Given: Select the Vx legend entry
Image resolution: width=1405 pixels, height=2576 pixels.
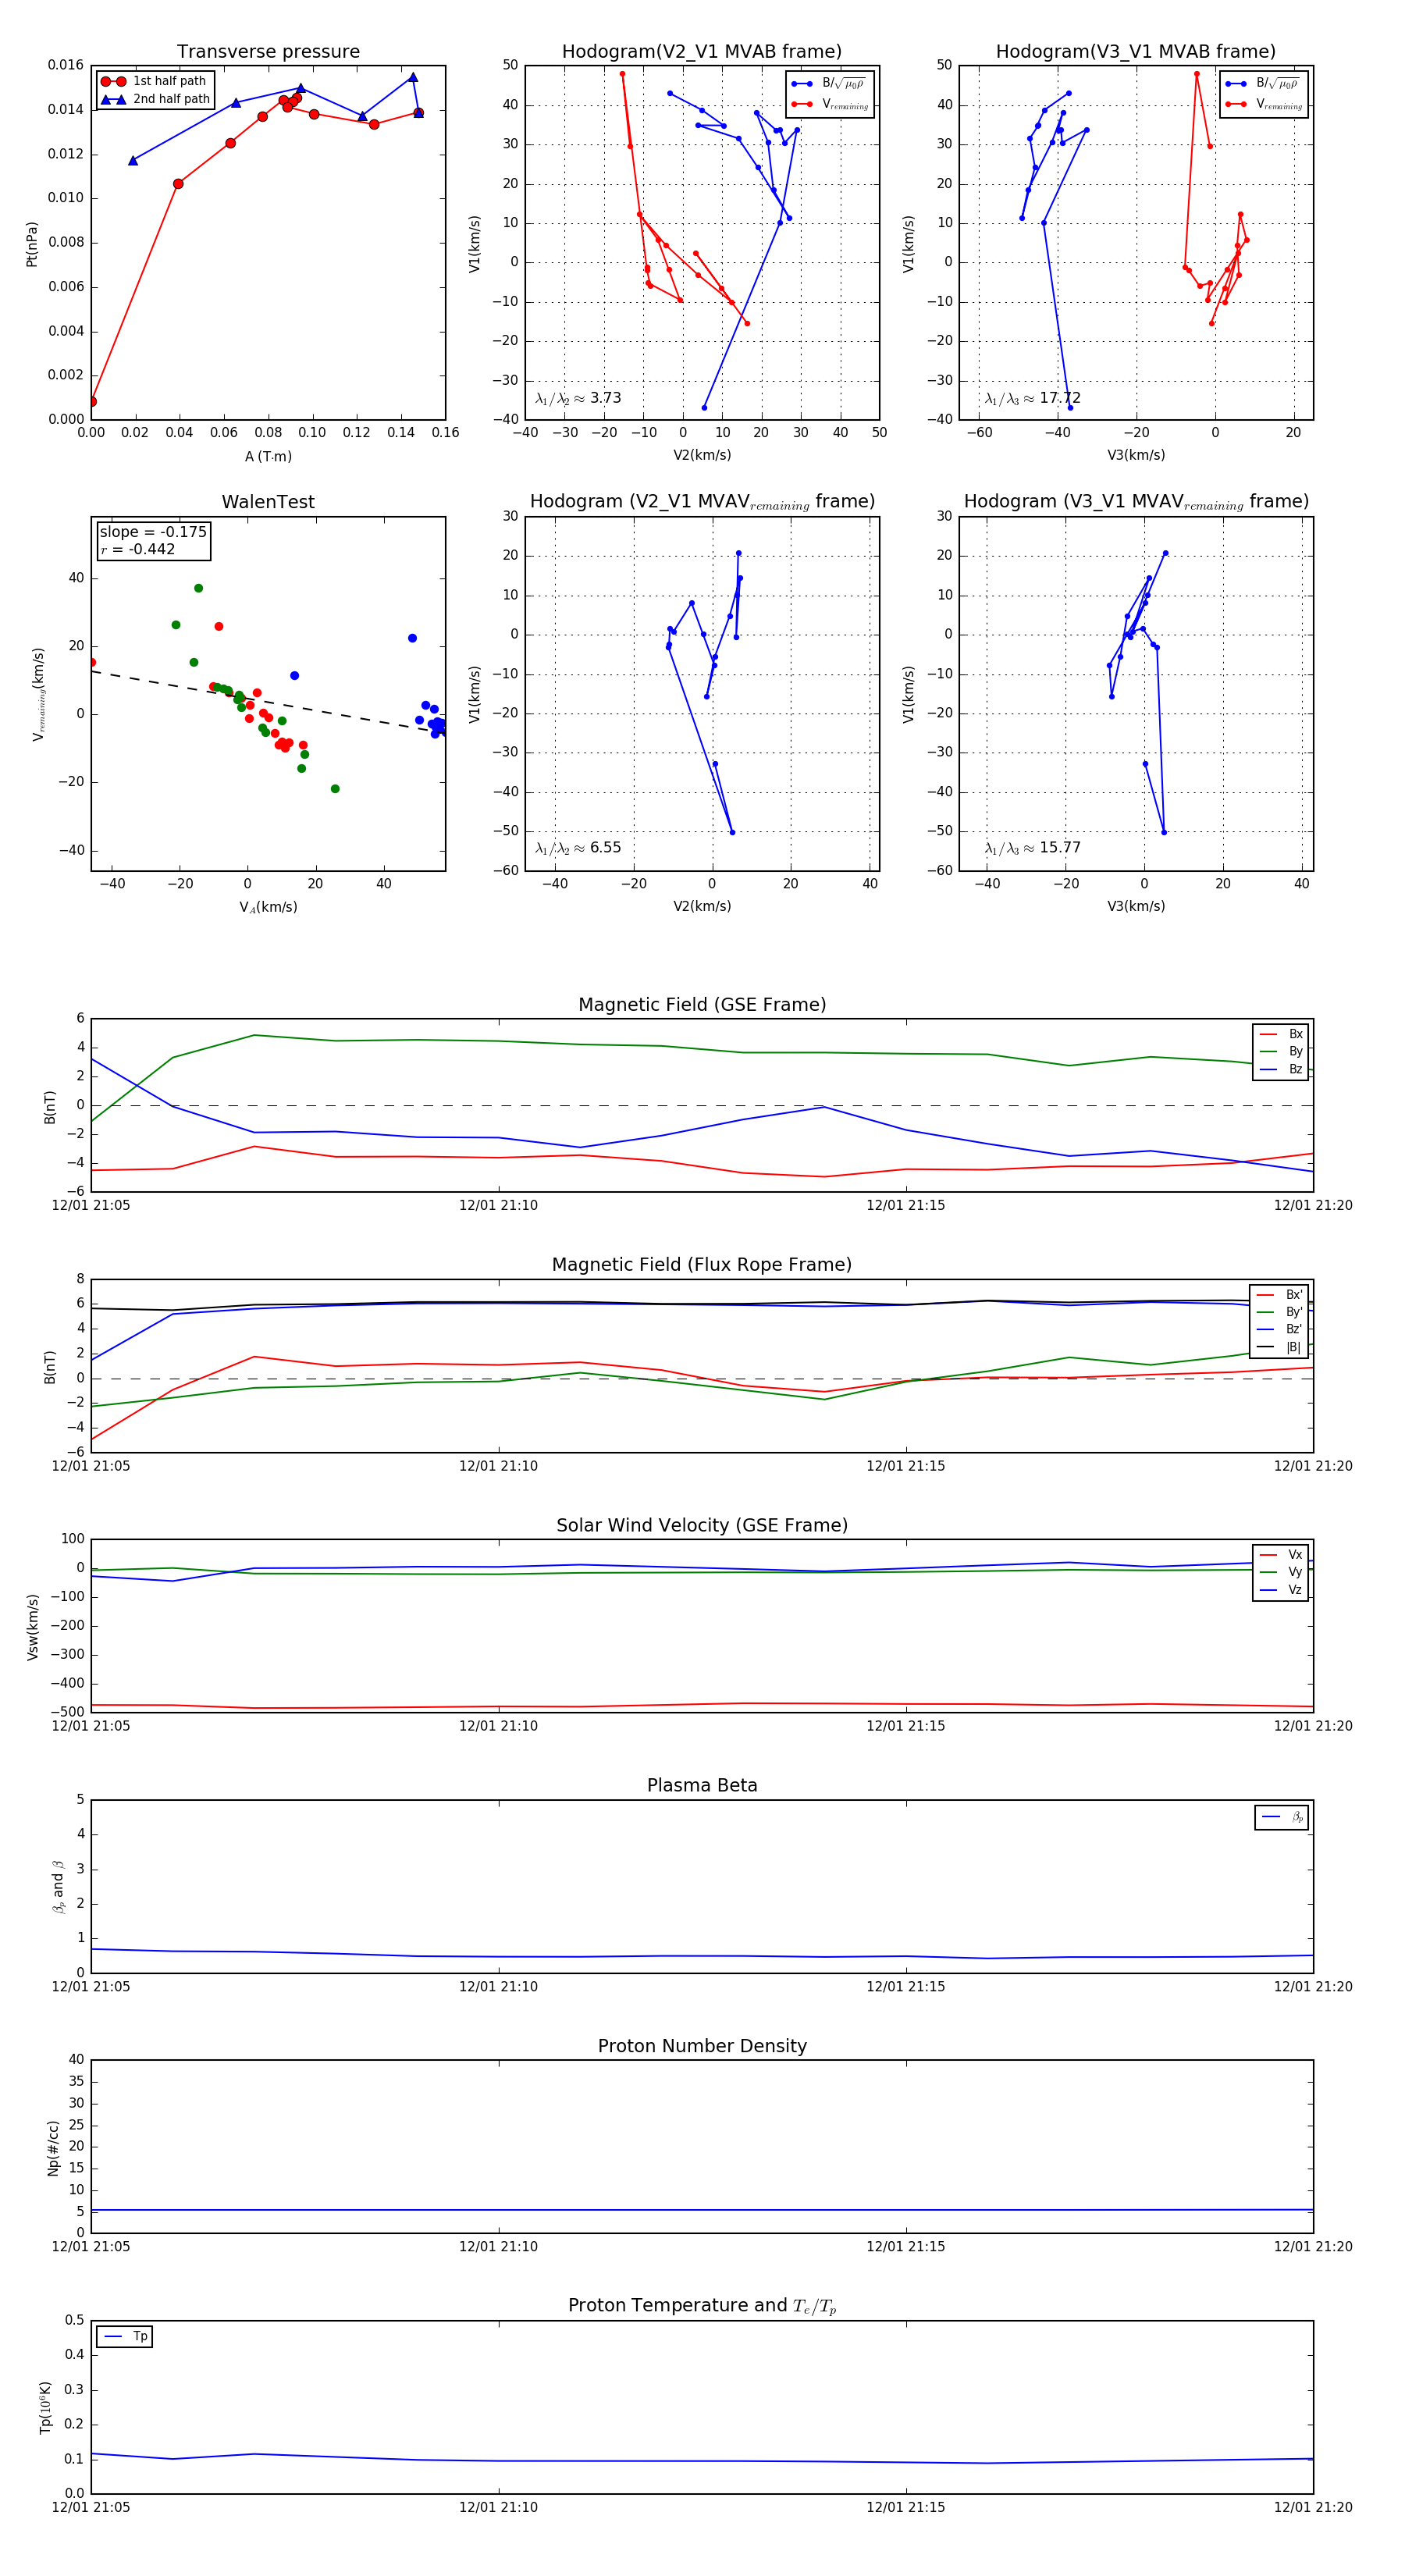Looking at the screenshot, I should (x=1281, y=1555).
